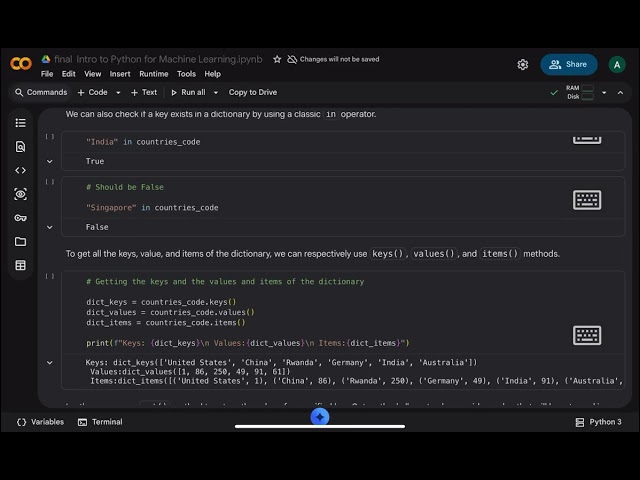The image size is (640, 480).
Task: Open the Help menu
Action: pyautogui.click(x=212, y=74)
